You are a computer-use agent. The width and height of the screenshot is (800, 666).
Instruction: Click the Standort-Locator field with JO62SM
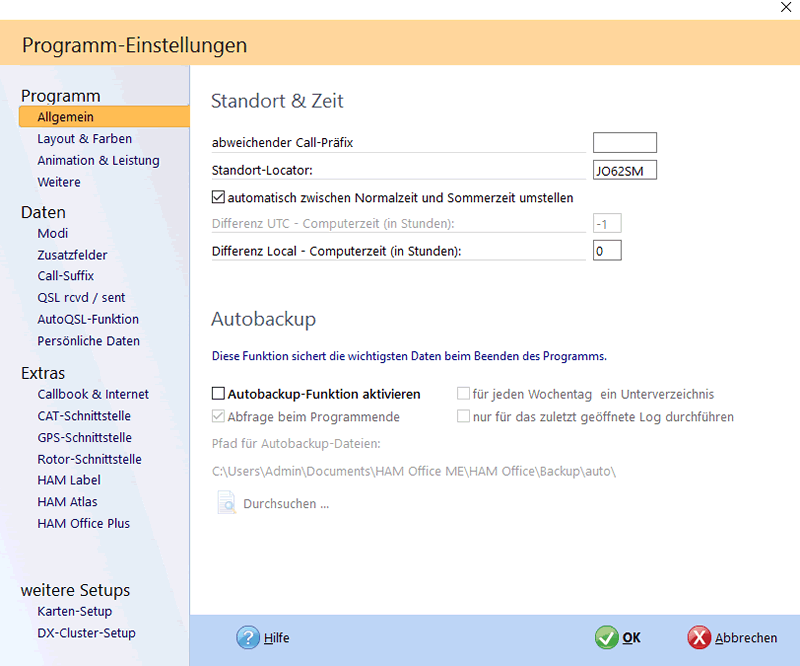click(x=624, y=170)
